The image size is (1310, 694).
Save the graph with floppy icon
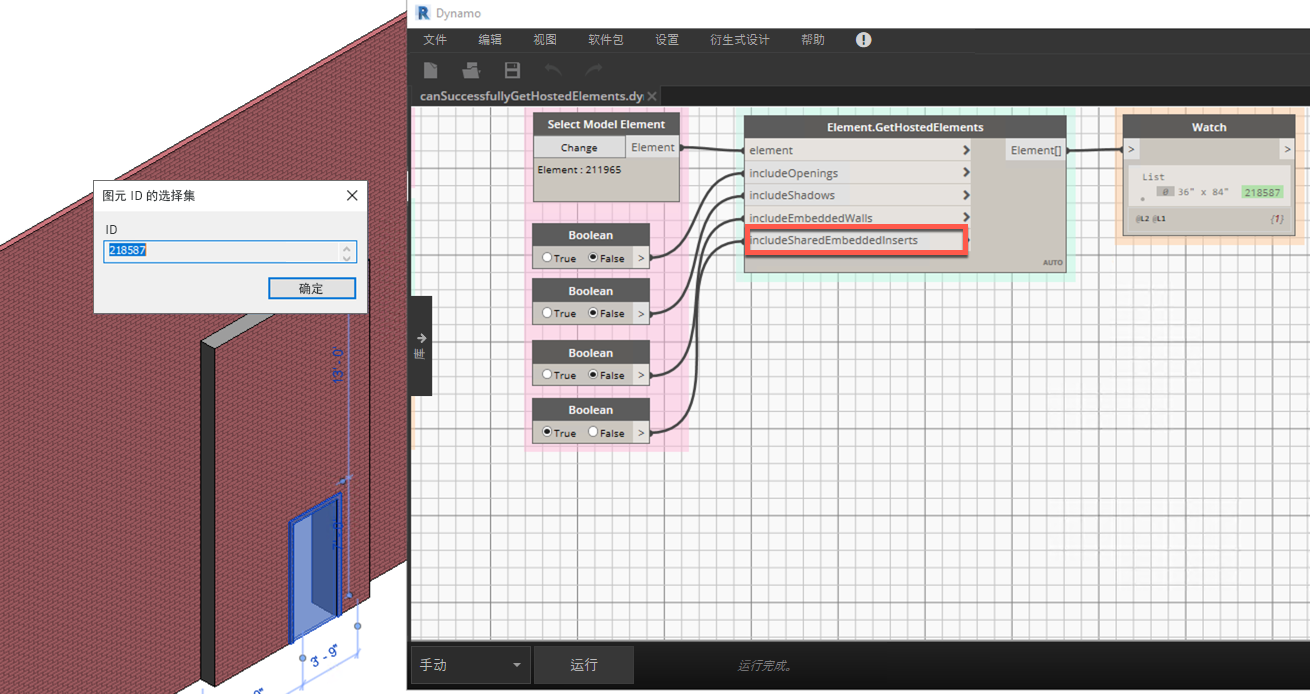[512, 70]
